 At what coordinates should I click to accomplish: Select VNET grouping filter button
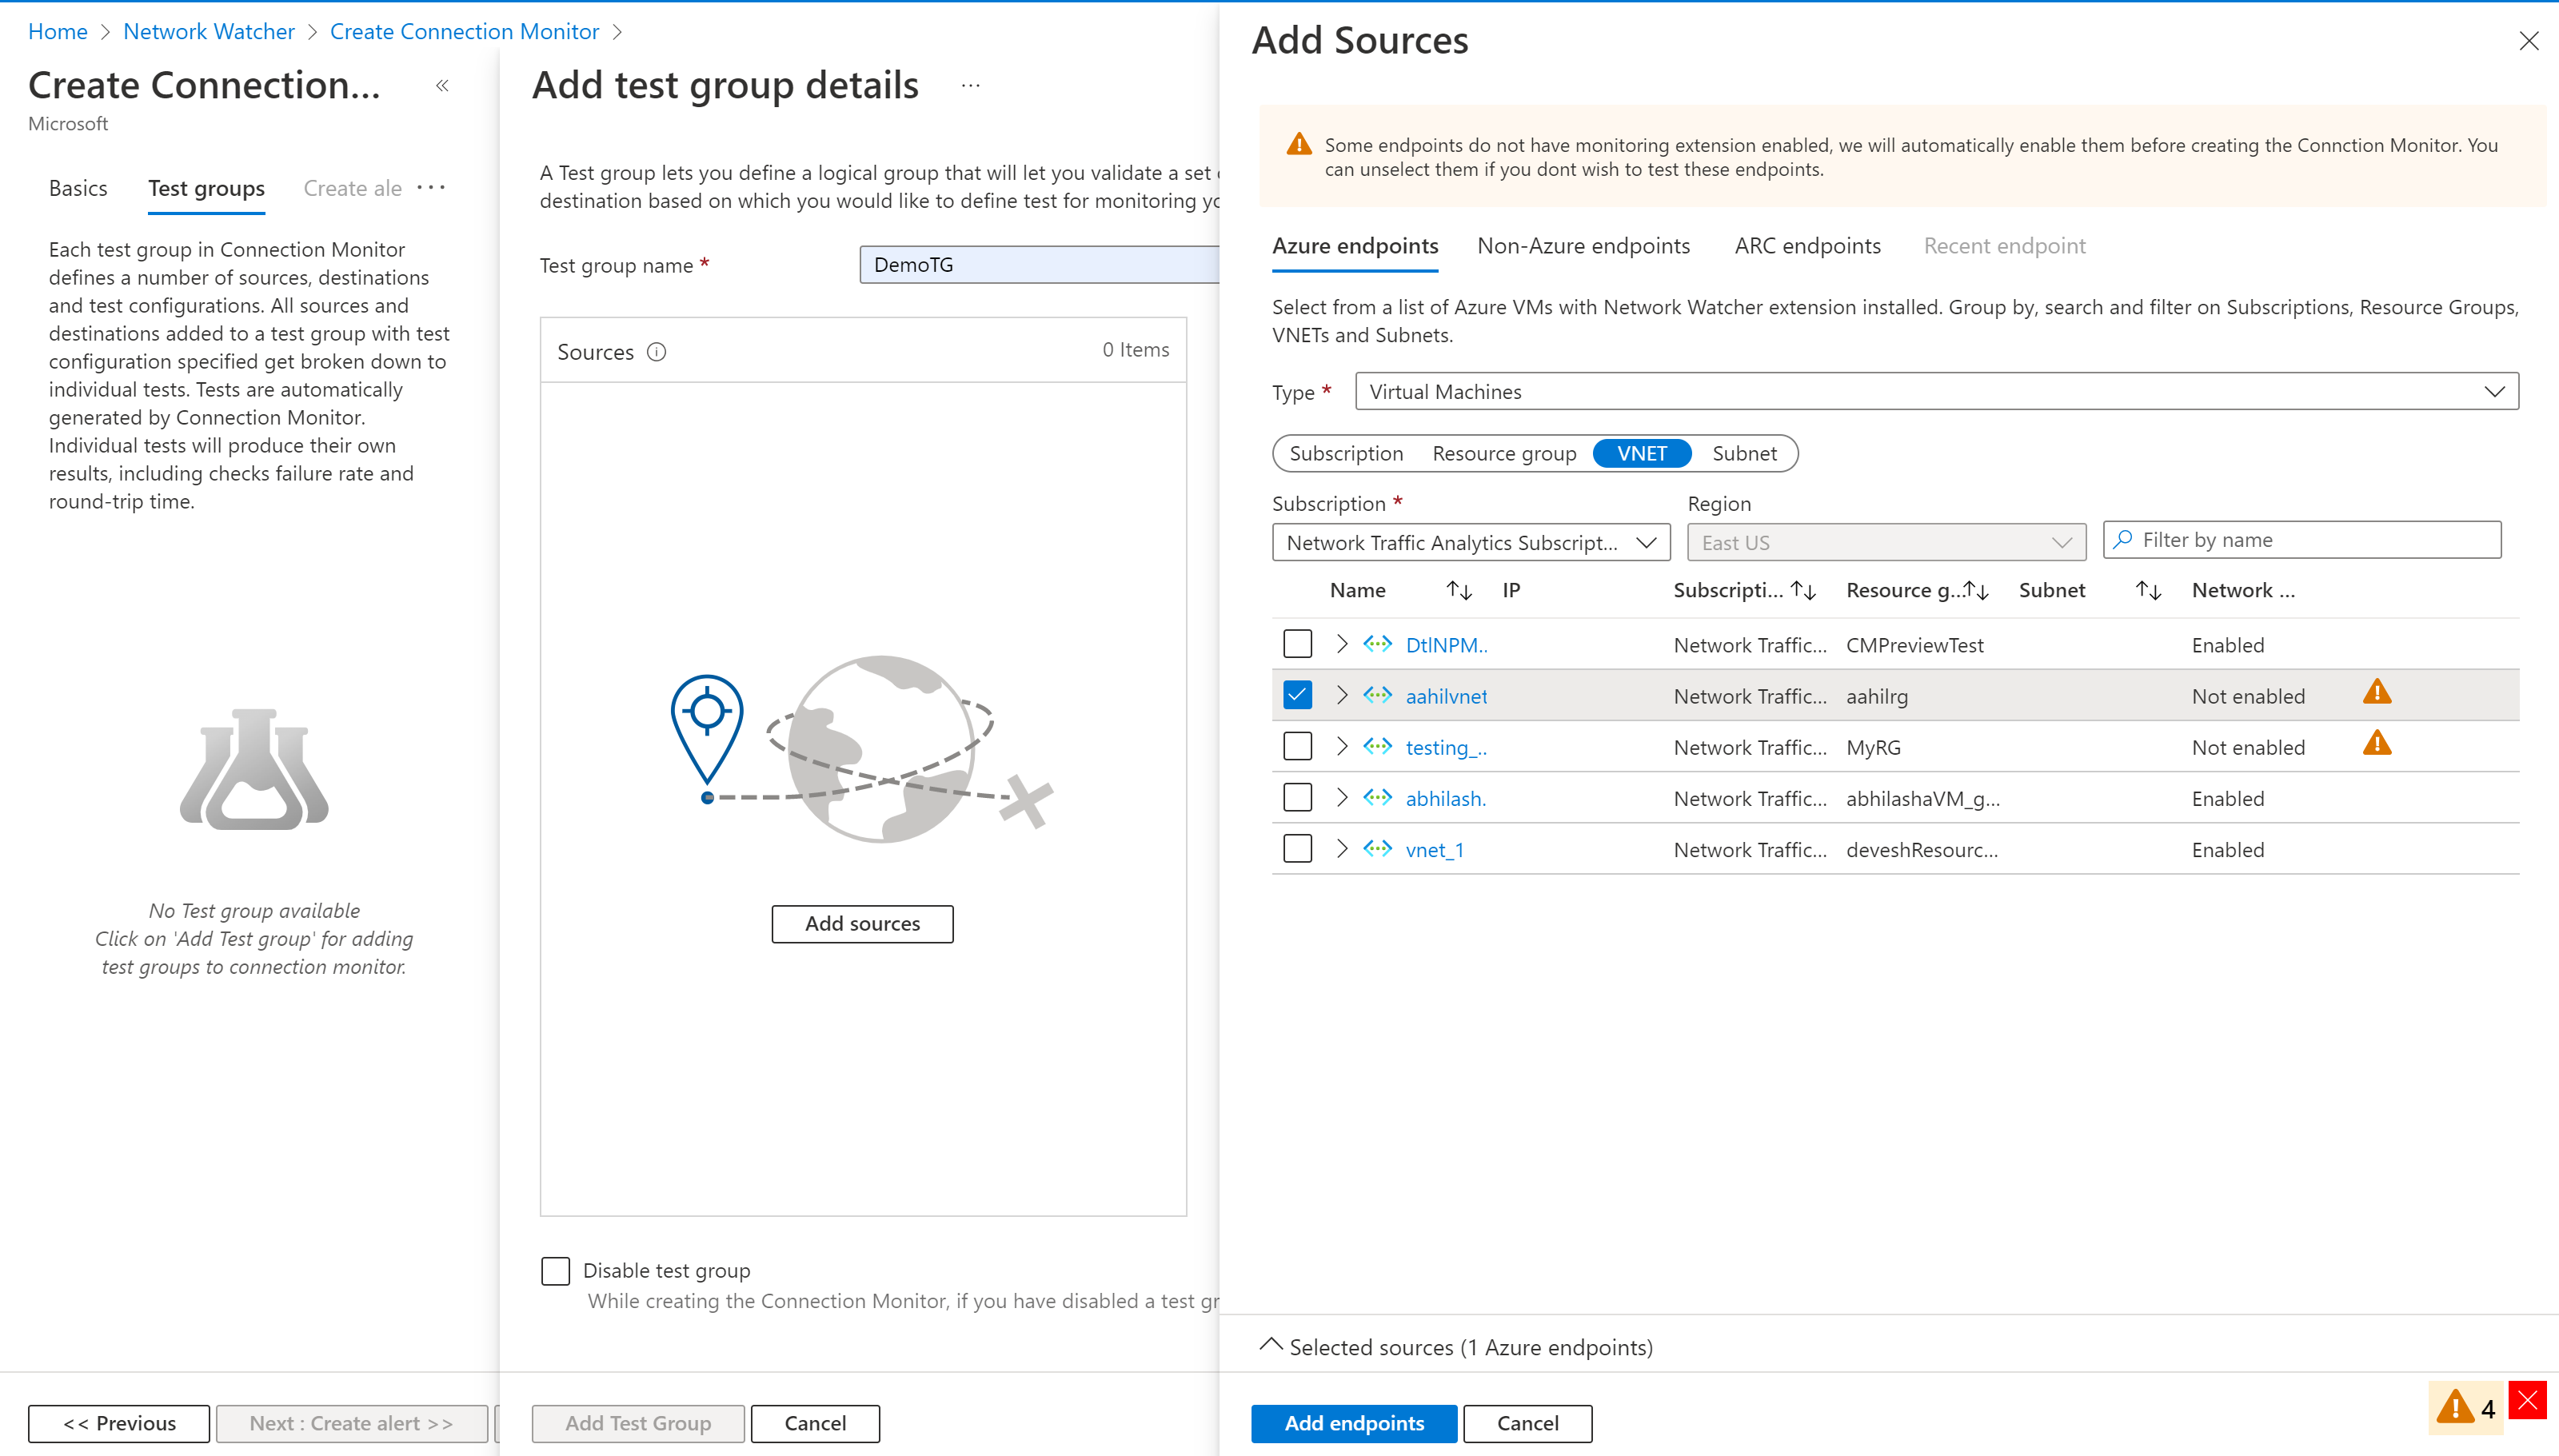(1643, 453)
